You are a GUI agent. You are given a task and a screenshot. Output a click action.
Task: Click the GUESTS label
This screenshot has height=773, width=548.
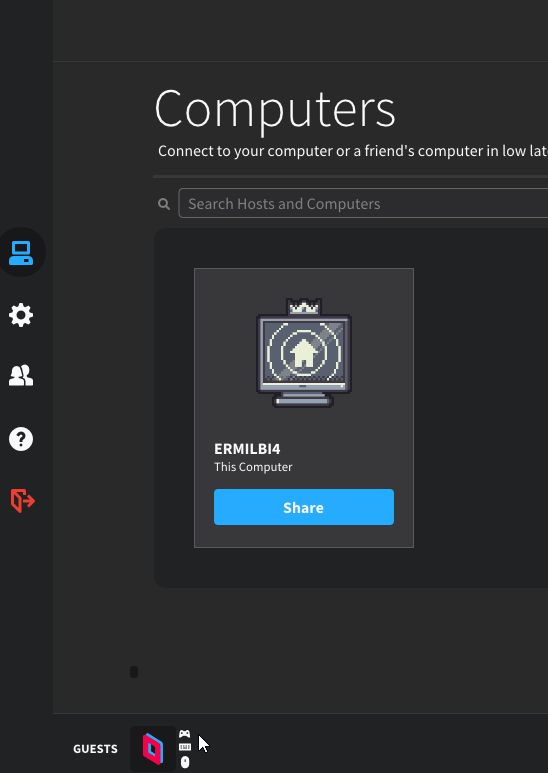point(96,749)
